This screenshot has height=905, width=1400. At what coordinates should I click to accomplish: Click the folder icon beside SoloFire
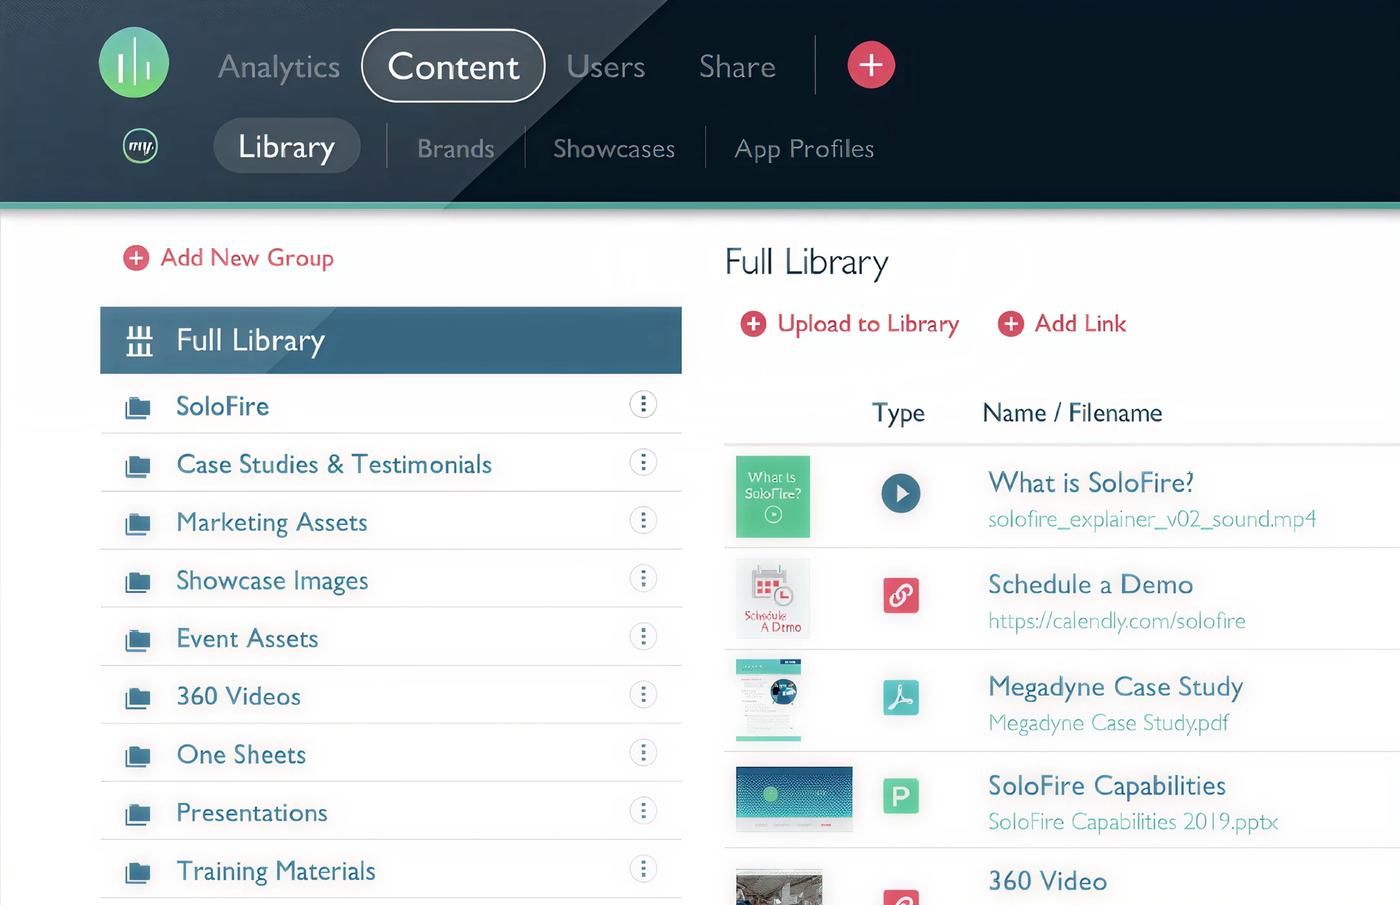pos(138,408)
